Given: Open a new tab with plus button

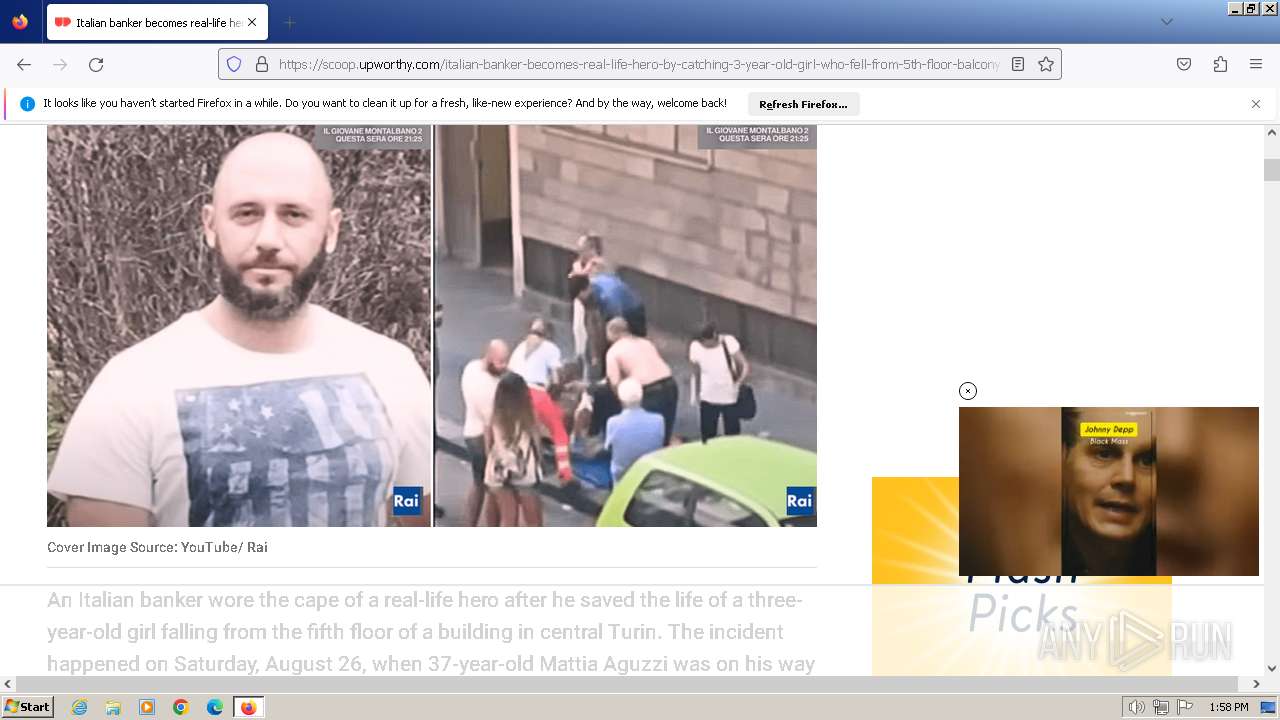Looking at the screenshot, I should tap(289, 22).
